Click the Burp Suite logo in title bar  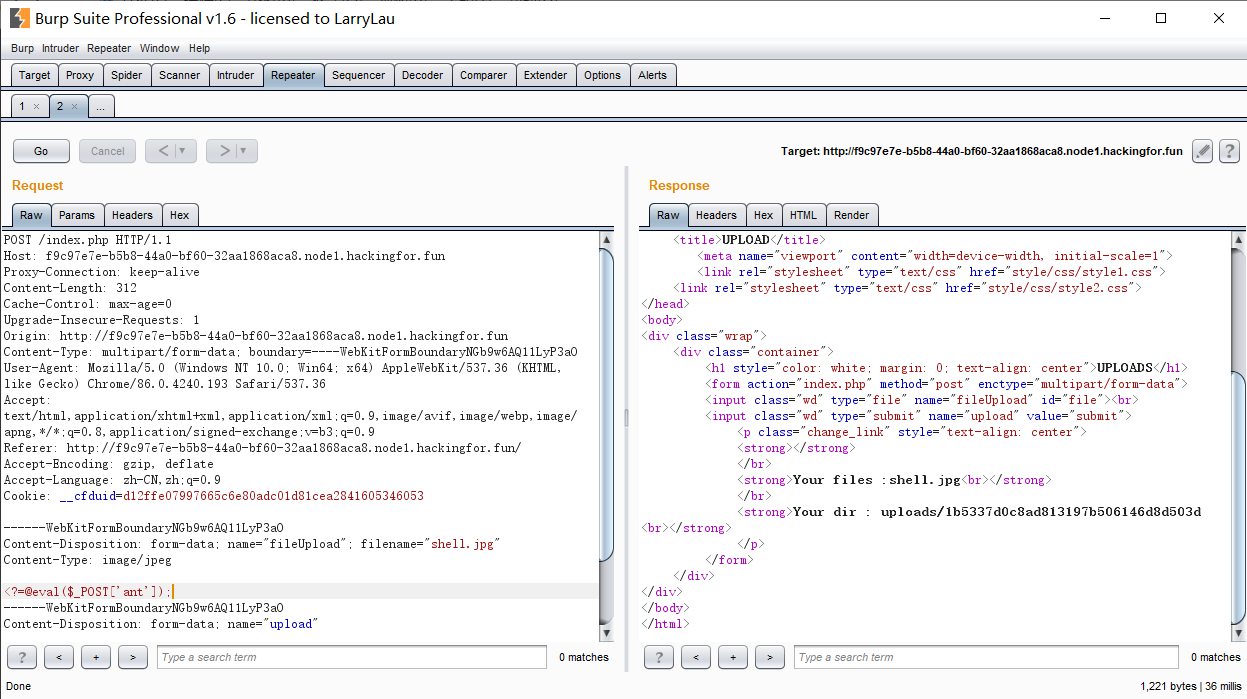(x=18, y=18)
